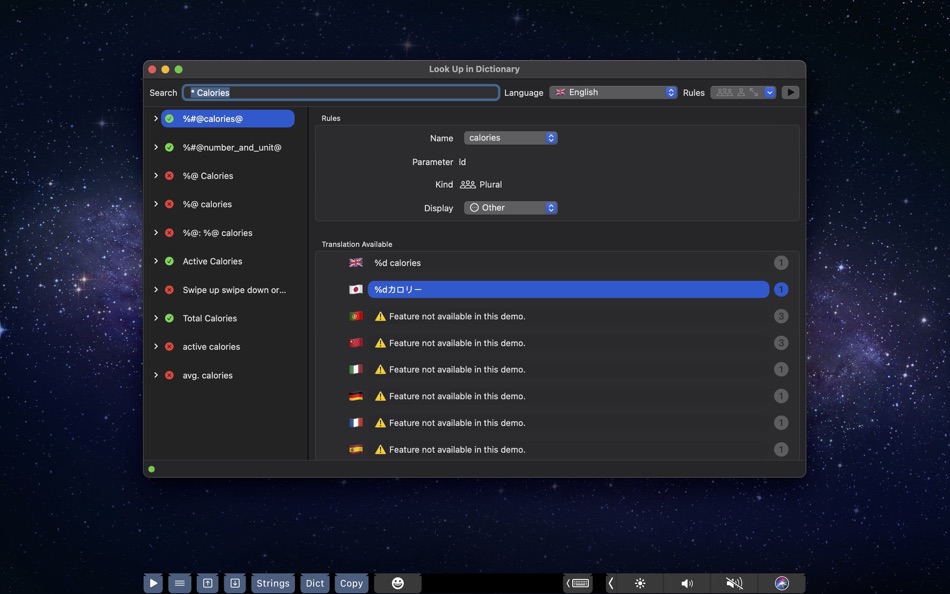Select the %#@calories@ list entry
950x594 pixels.
click(228, 119)
